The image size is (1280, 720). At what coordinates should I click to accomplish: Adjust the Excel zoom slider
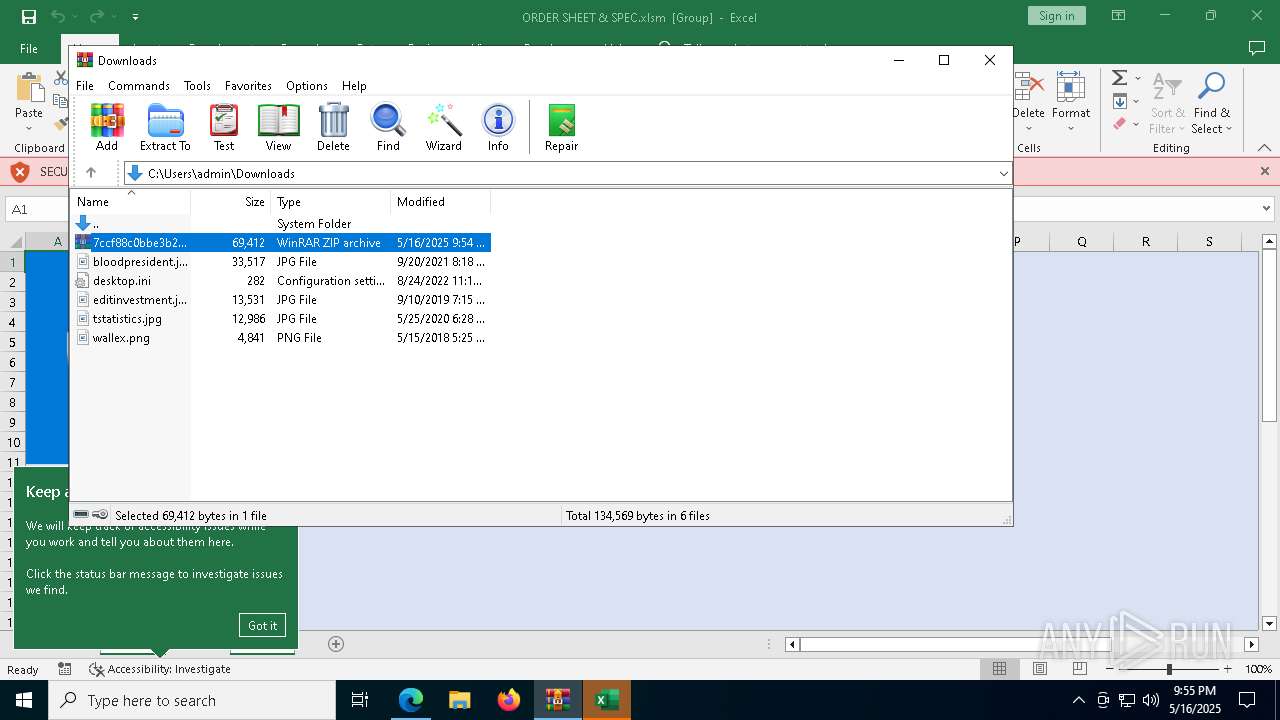(1168, 669)
